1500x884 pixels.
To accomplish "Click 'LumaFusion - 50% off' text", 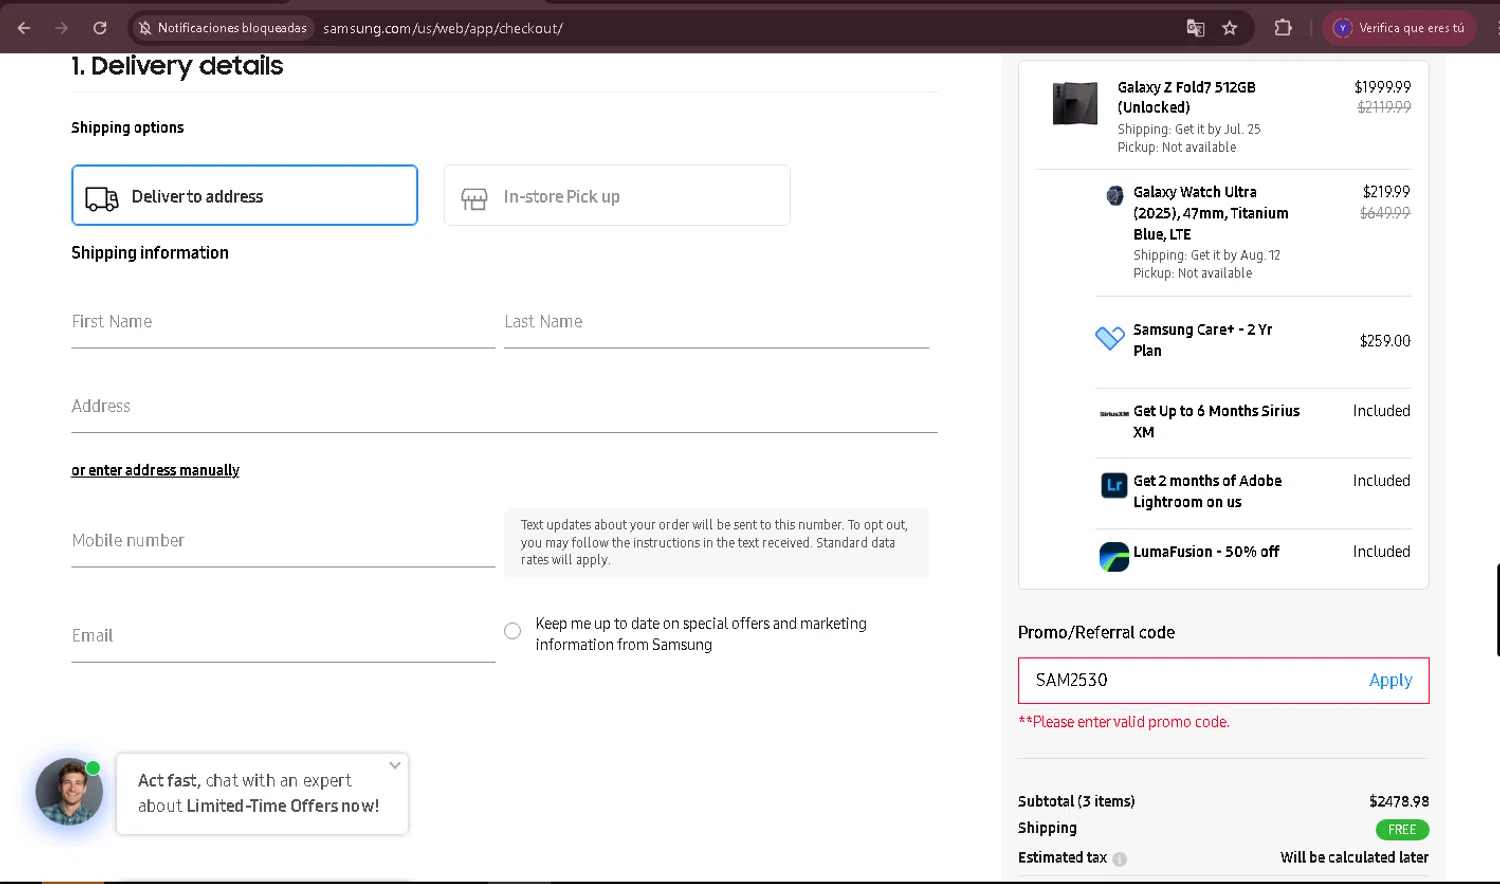I will [1206, 552].
